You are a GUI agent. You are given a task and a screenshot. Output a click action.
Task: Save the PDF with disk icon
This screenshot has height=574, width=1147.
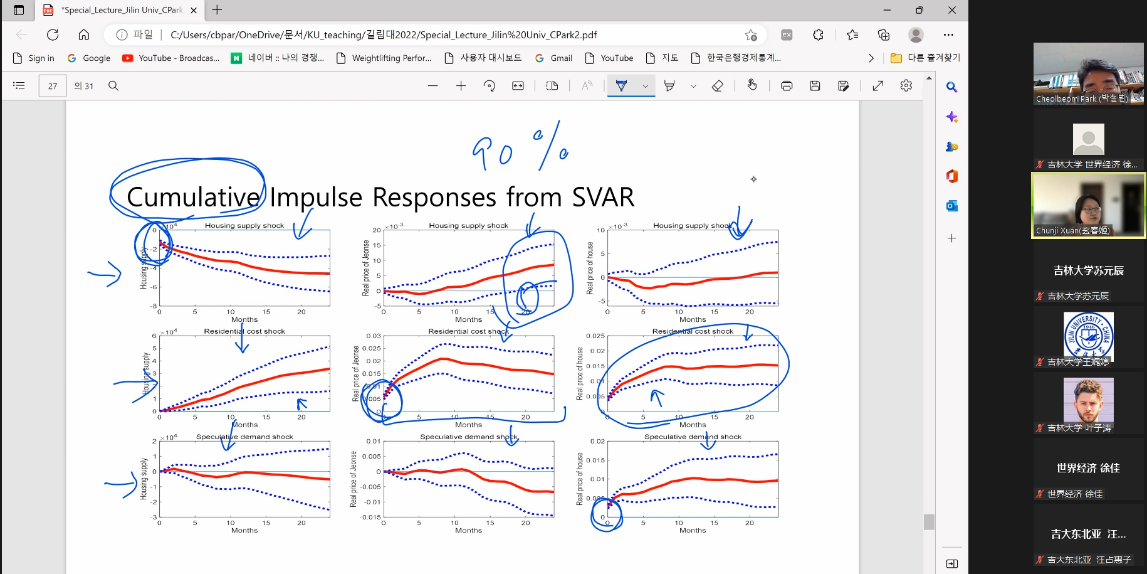[x=815, y=86]
